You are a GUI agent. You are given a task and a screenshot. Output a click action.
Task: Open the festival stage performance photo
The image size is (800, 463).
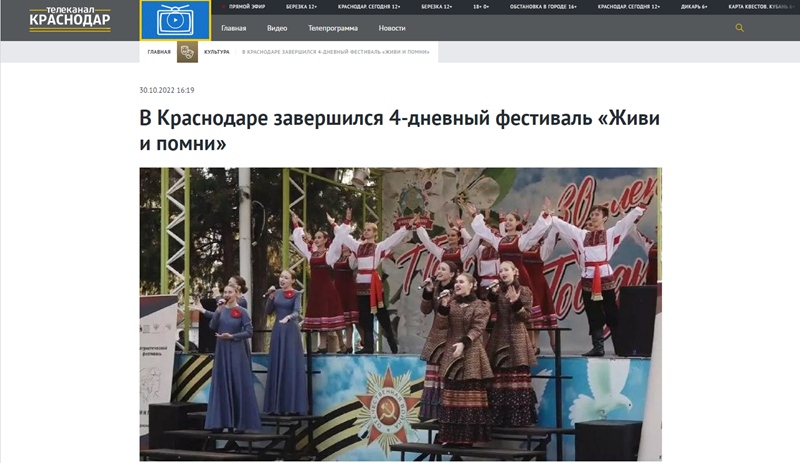(x=401, y=314)
